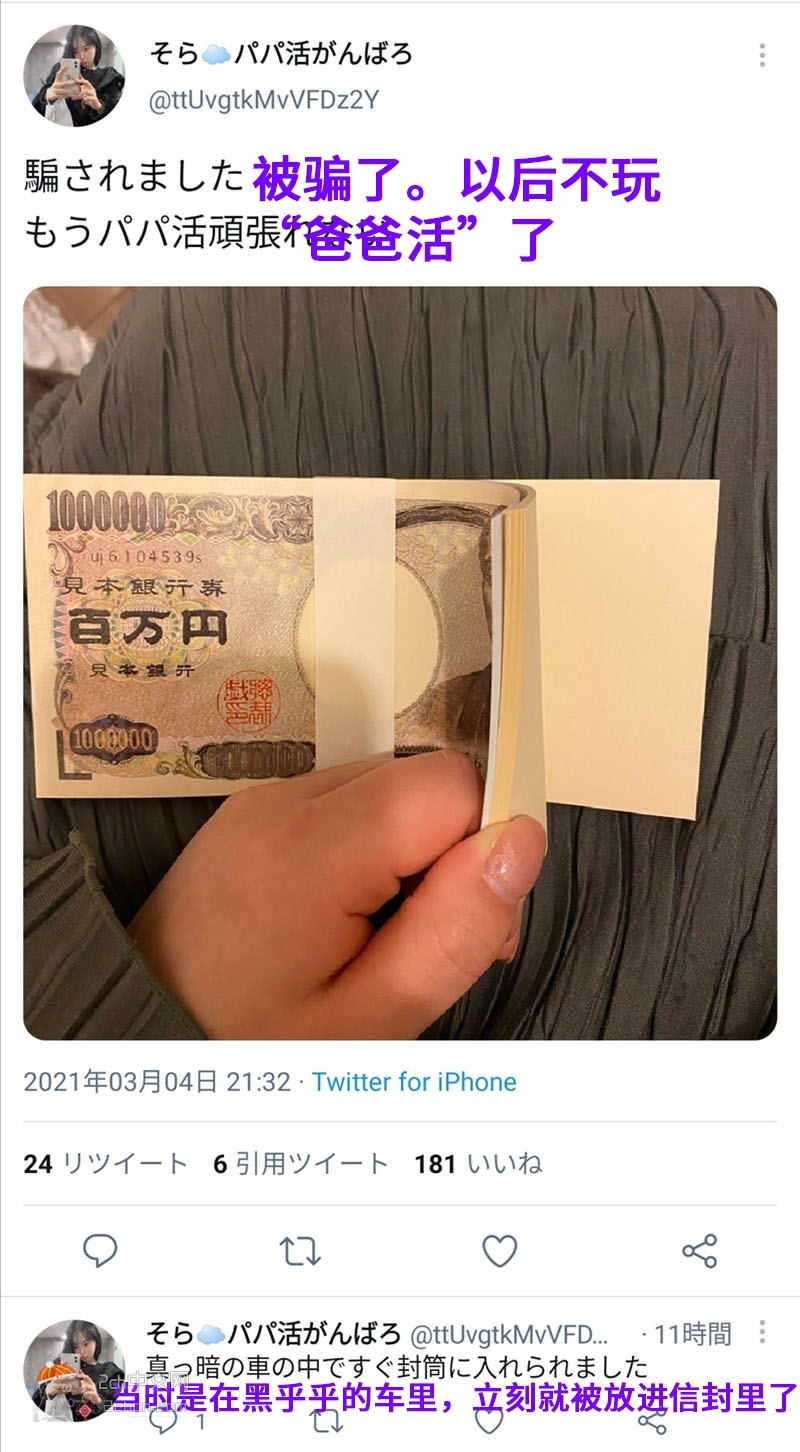Share the main tweet
This screenshot has height=1452, width=800.
(x=699, y=1251)
